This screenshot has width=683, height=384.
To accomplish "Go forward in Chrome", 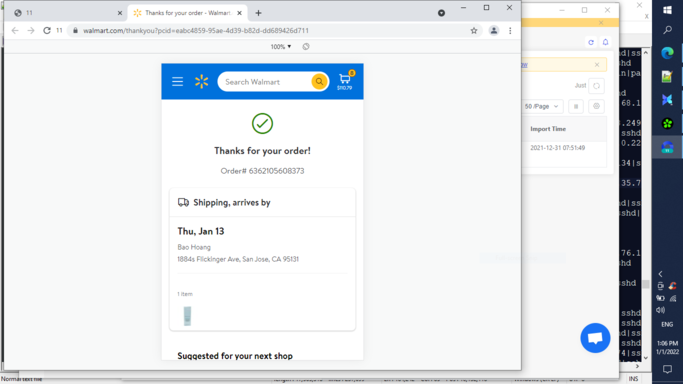I will pyautogui.click(x=30, y=30).
